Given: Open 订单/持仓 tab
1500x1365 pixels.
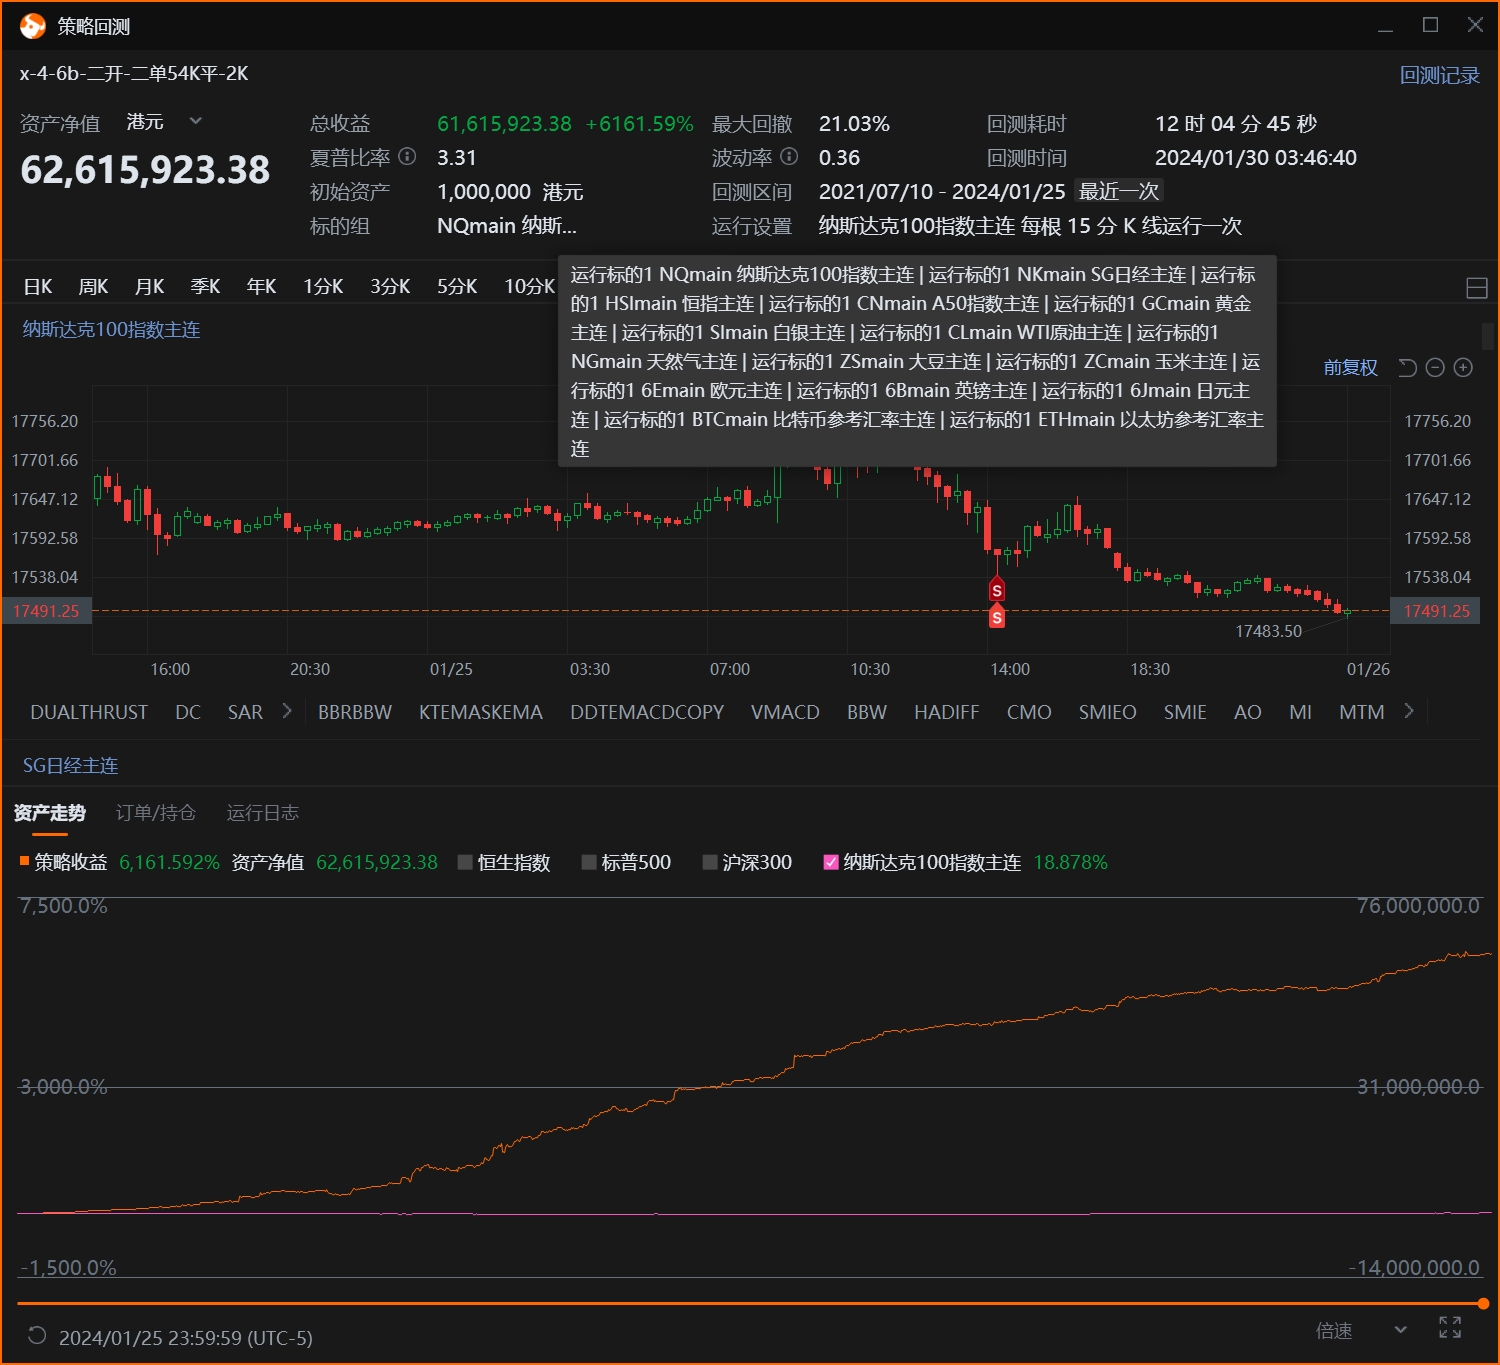Looking at the screenshot, I should (156, 812).
